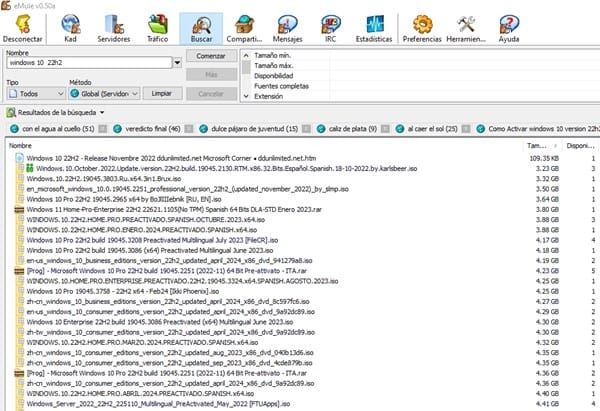Open the Compartidos shared files view
This screenshot has height=411, width=600.
coord(244,29)
